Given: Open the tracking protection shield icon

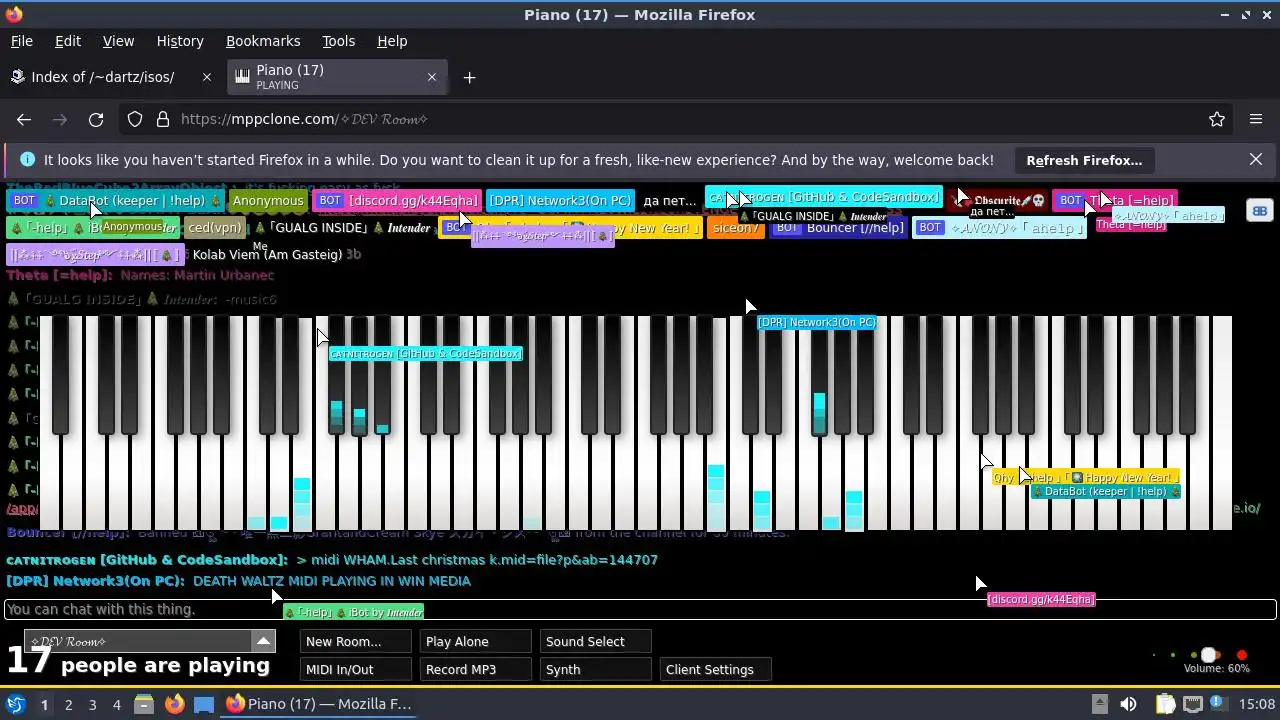Looking at the screenshot, I should click(x=135, y=119).
